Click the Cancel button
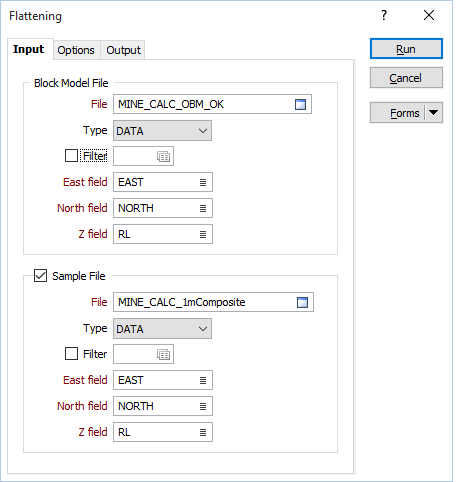 pos(406,78)
